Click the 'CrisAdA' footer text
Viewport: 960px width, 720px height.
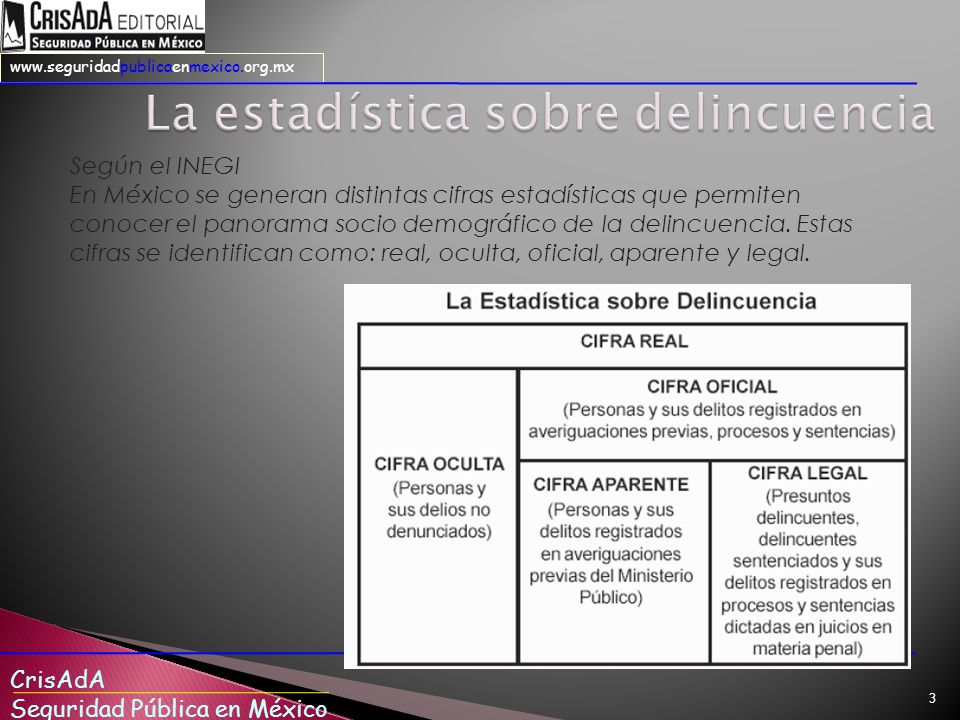[x=57, y=679]
